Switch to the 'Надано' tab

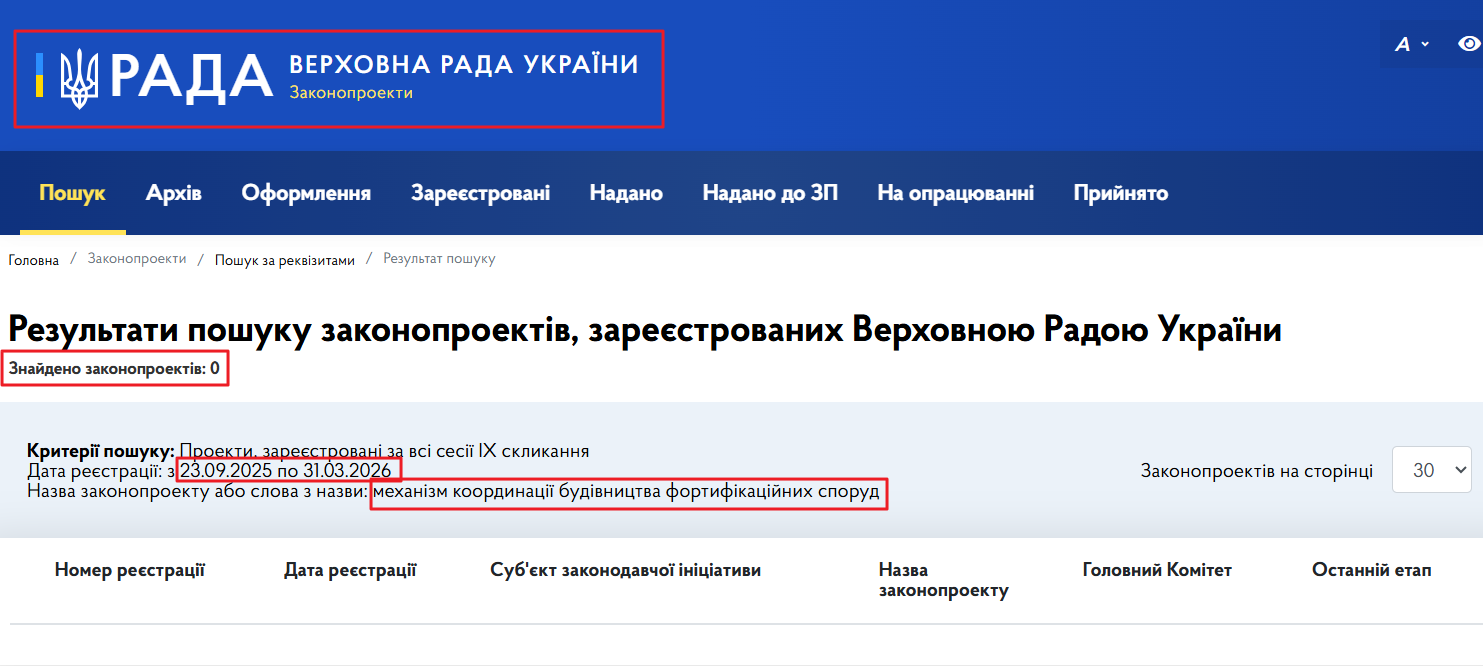point(626,193)
